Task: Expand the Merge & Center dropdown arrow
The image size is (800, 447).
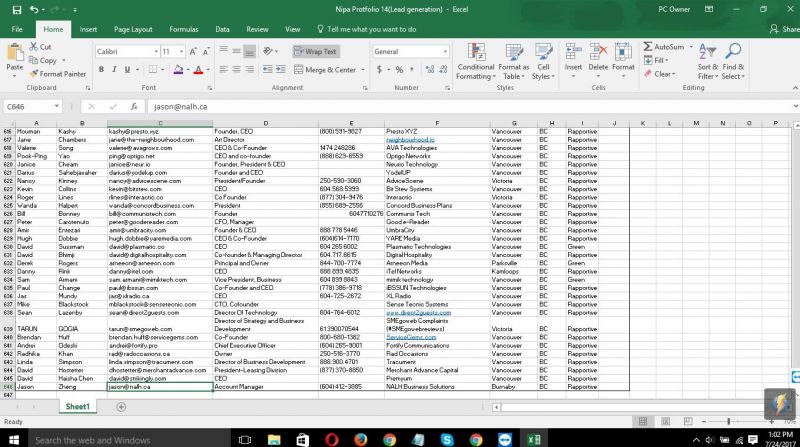Action: point(363,70)
